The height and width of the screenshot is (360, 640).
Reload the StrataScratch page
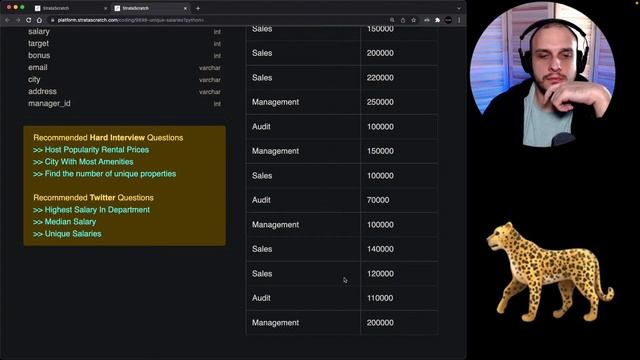[29, 20]
